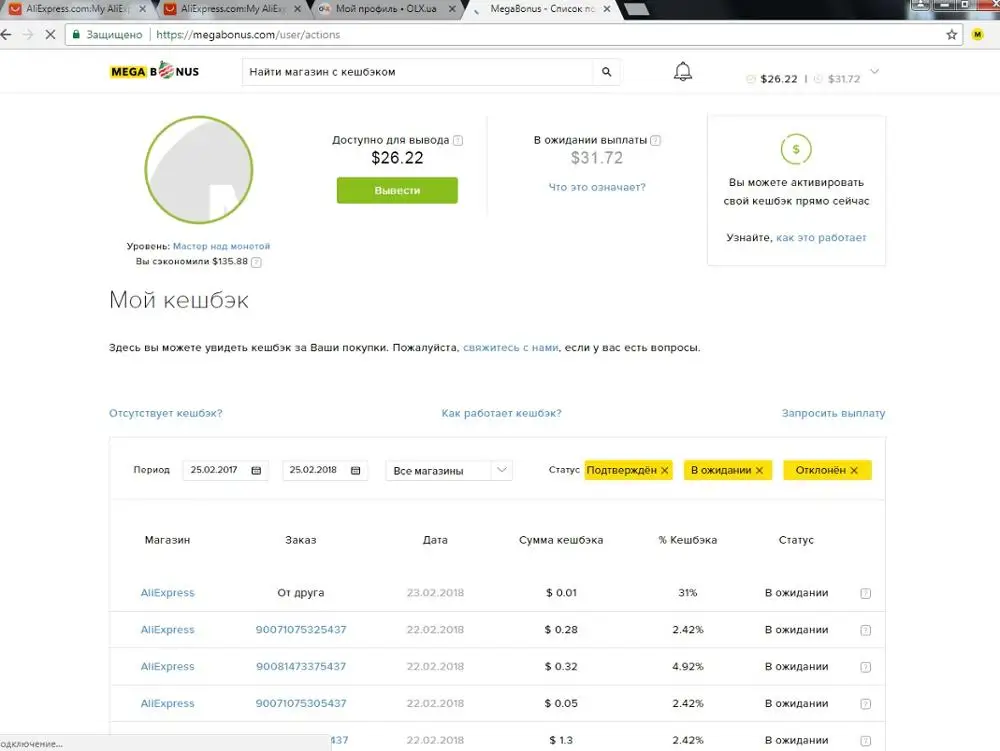Click info icon in order 90071075325437 row
1000x751 pixels.
tap(865, 631)
